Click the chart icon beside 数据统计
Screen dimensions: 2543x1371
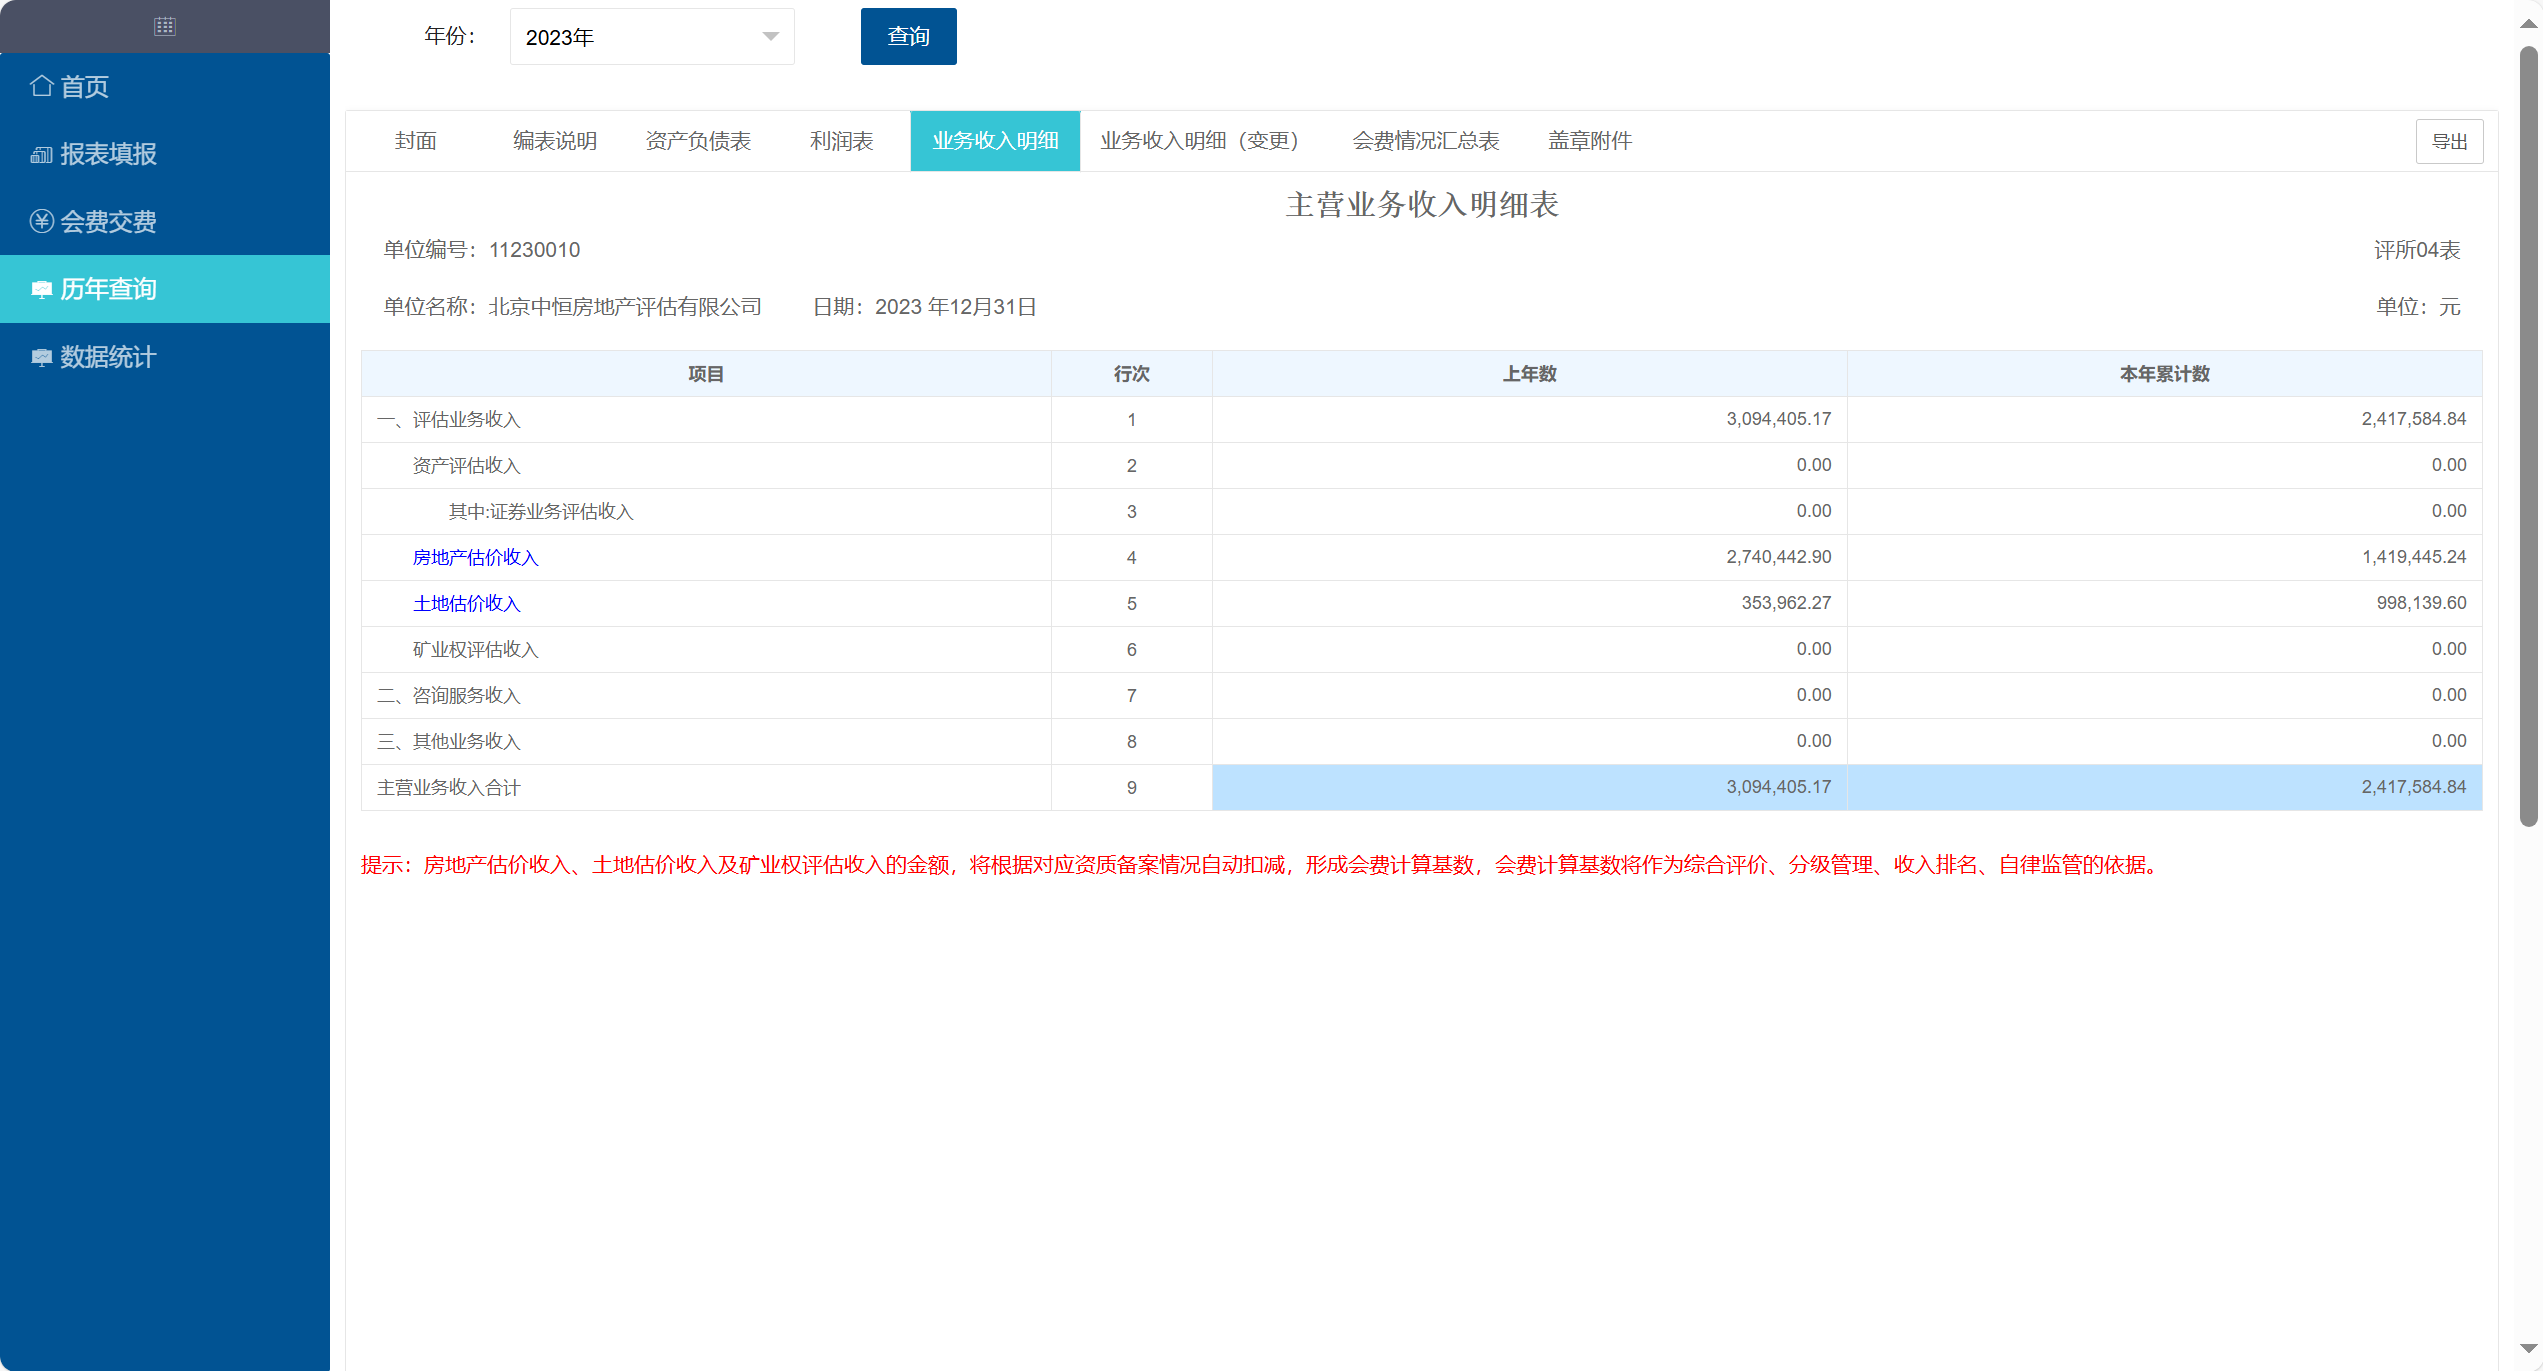coord(41,357)
